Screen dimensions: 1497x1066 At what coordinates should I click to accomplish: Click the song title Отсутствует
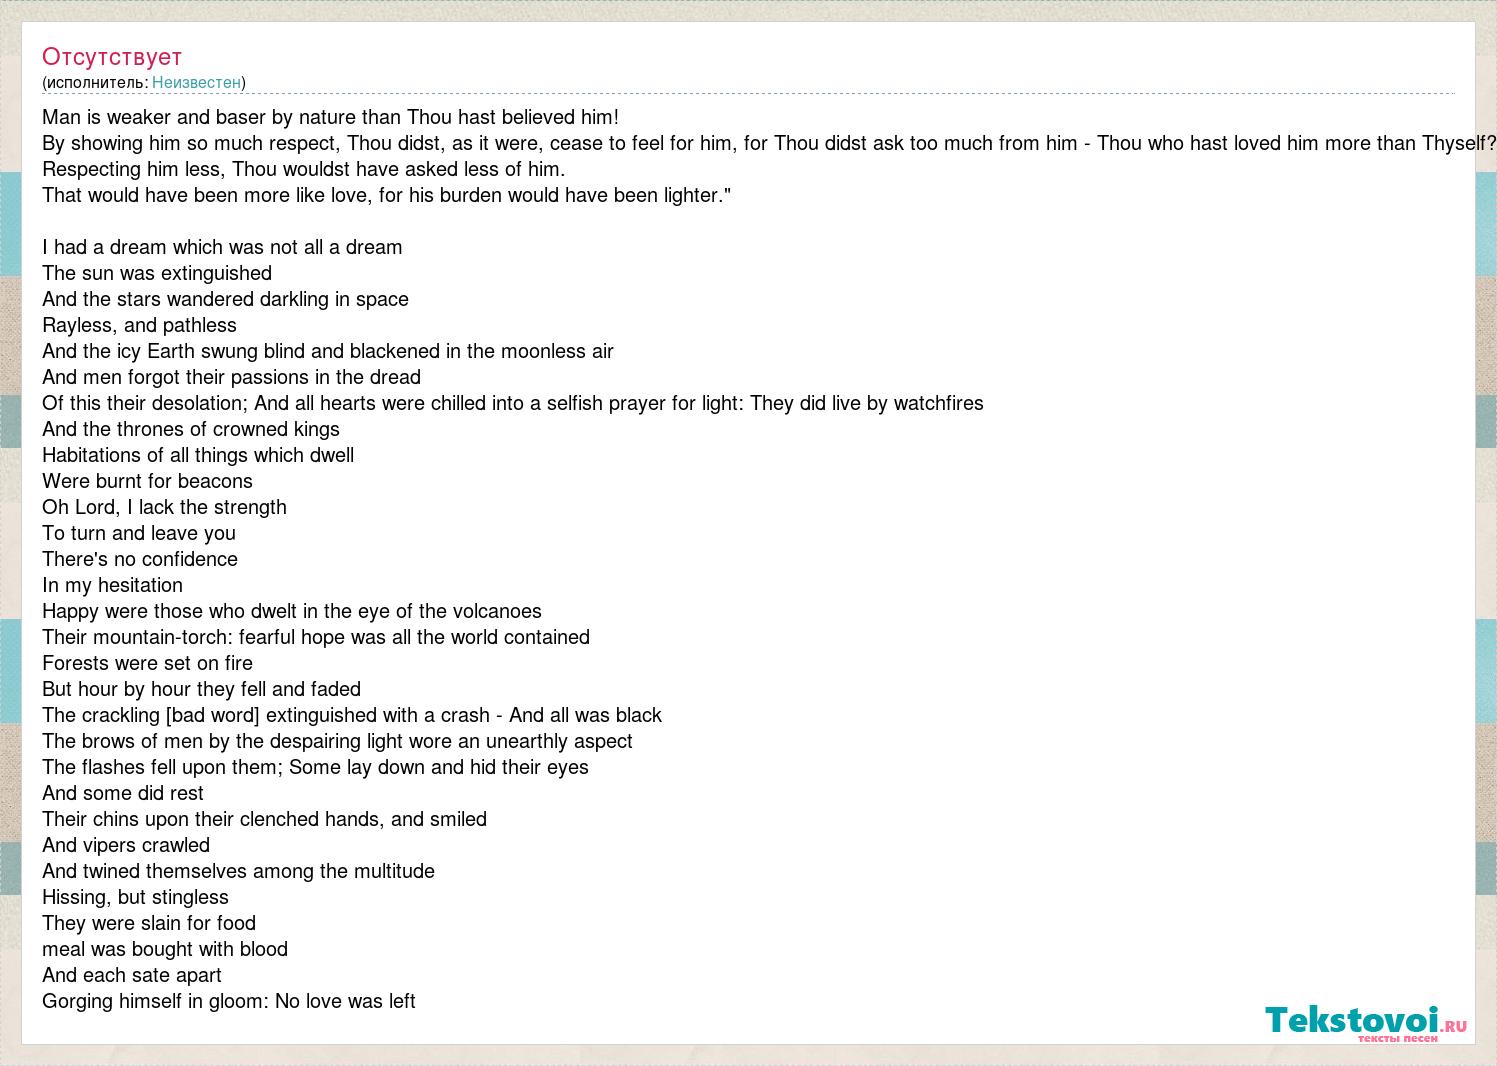point(112,56)
